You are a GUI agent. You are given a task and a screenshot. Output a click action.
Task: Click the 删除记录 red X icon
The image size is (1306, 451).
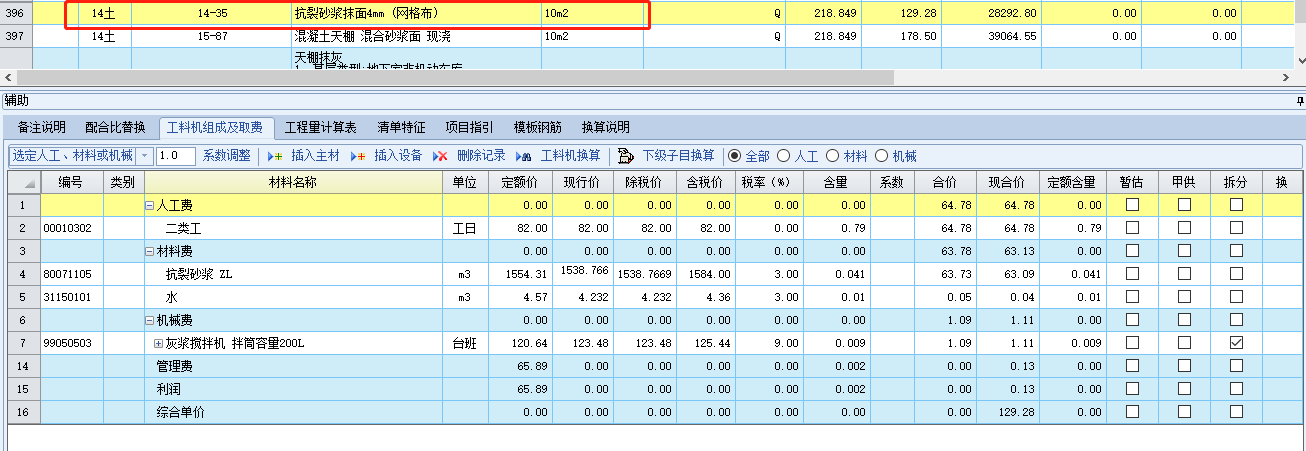point(441,157)
